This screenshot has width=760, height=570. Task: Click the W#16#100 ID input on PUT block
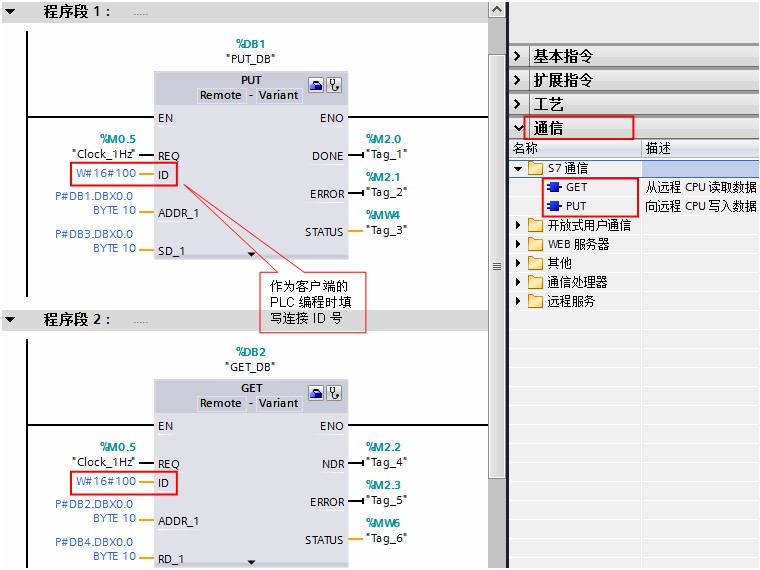[106, 173]
